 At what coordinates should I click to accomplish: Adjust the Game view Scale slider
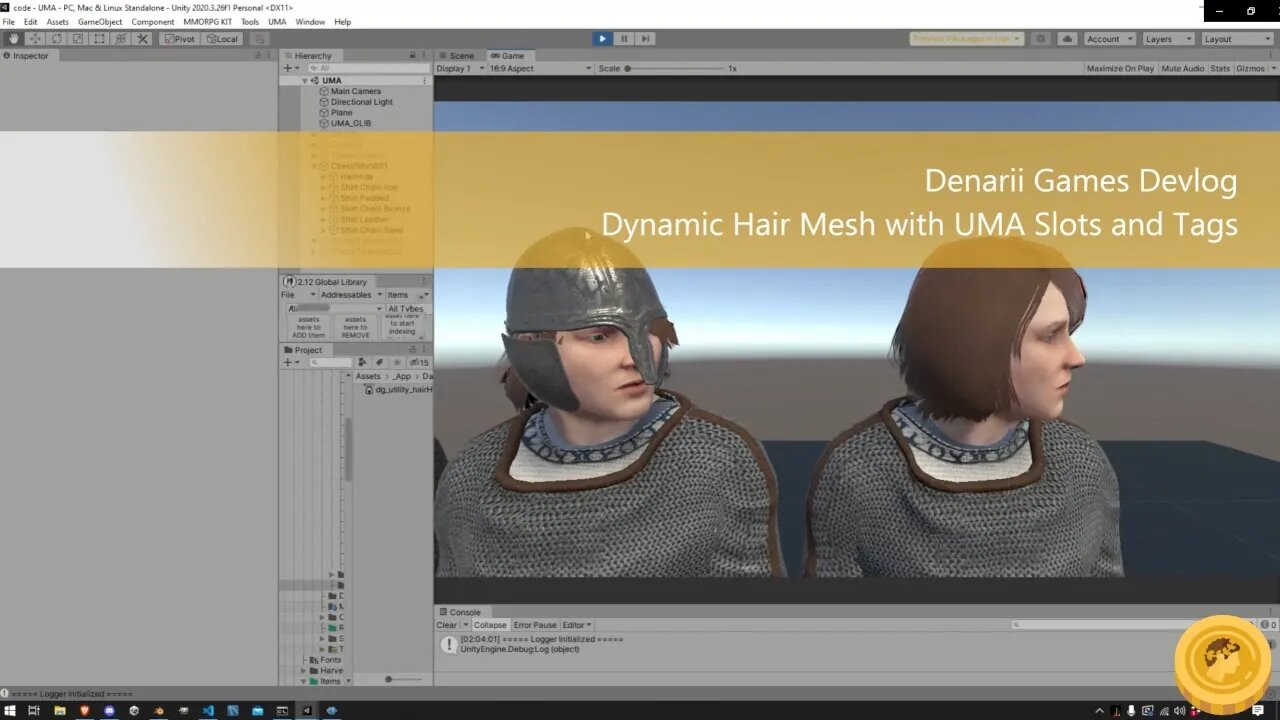pyautogui.click(x=675, y=68)
